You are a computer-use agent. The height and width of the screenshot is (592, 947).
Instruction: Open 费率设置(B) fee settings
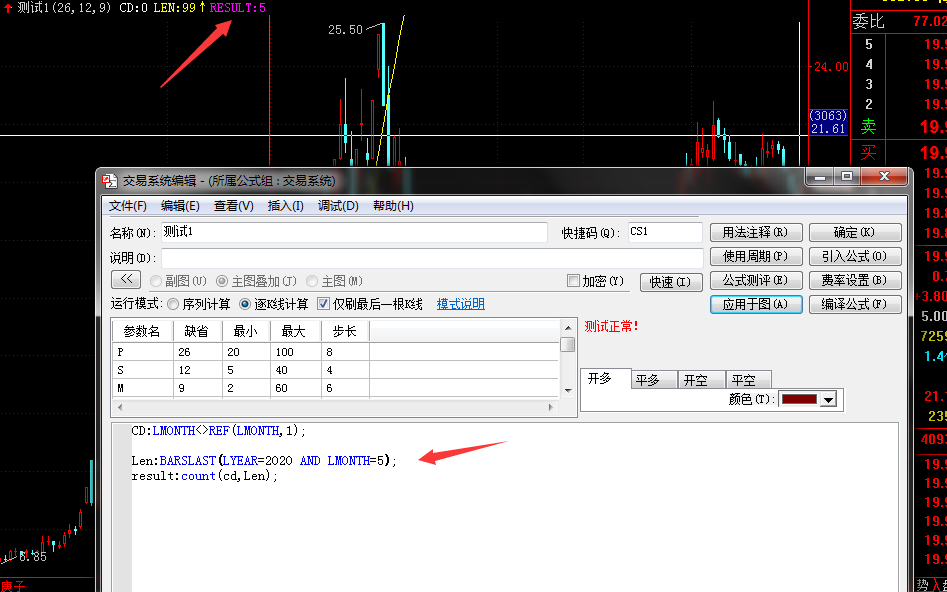855,280
